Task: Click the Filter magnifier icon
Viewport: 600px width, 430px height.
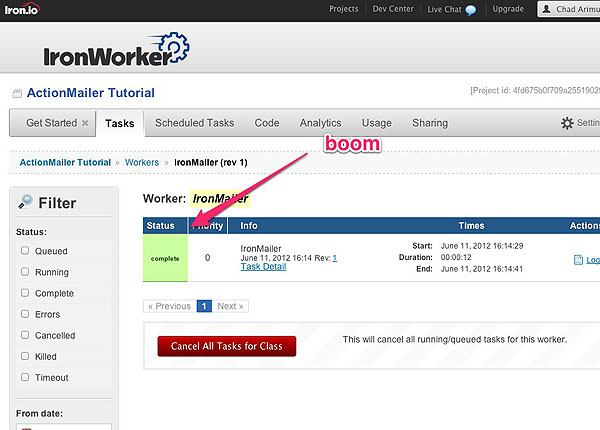Action: (25, 202)
